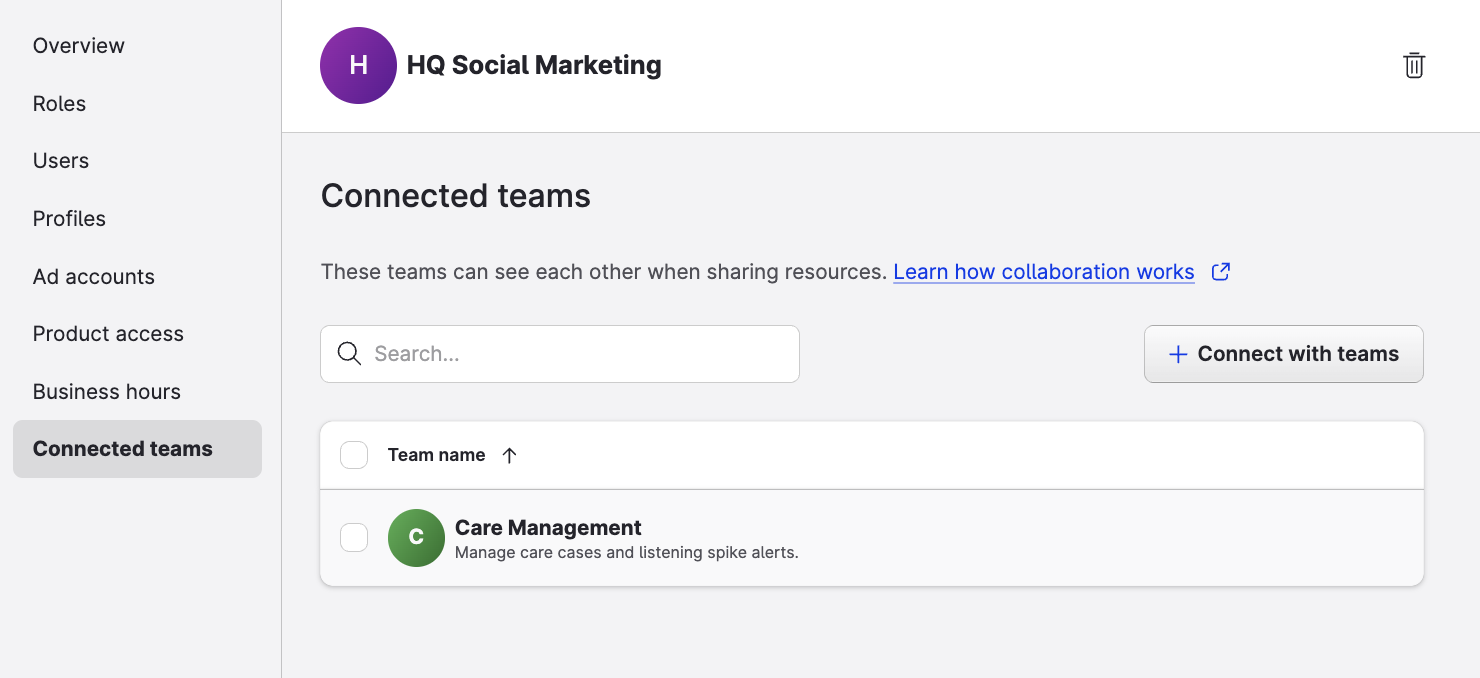The height and width of the screenshot is (678, 1480).
Task: Click the HQ Social Marketing avatar
Action: click(x=358, y=66)
